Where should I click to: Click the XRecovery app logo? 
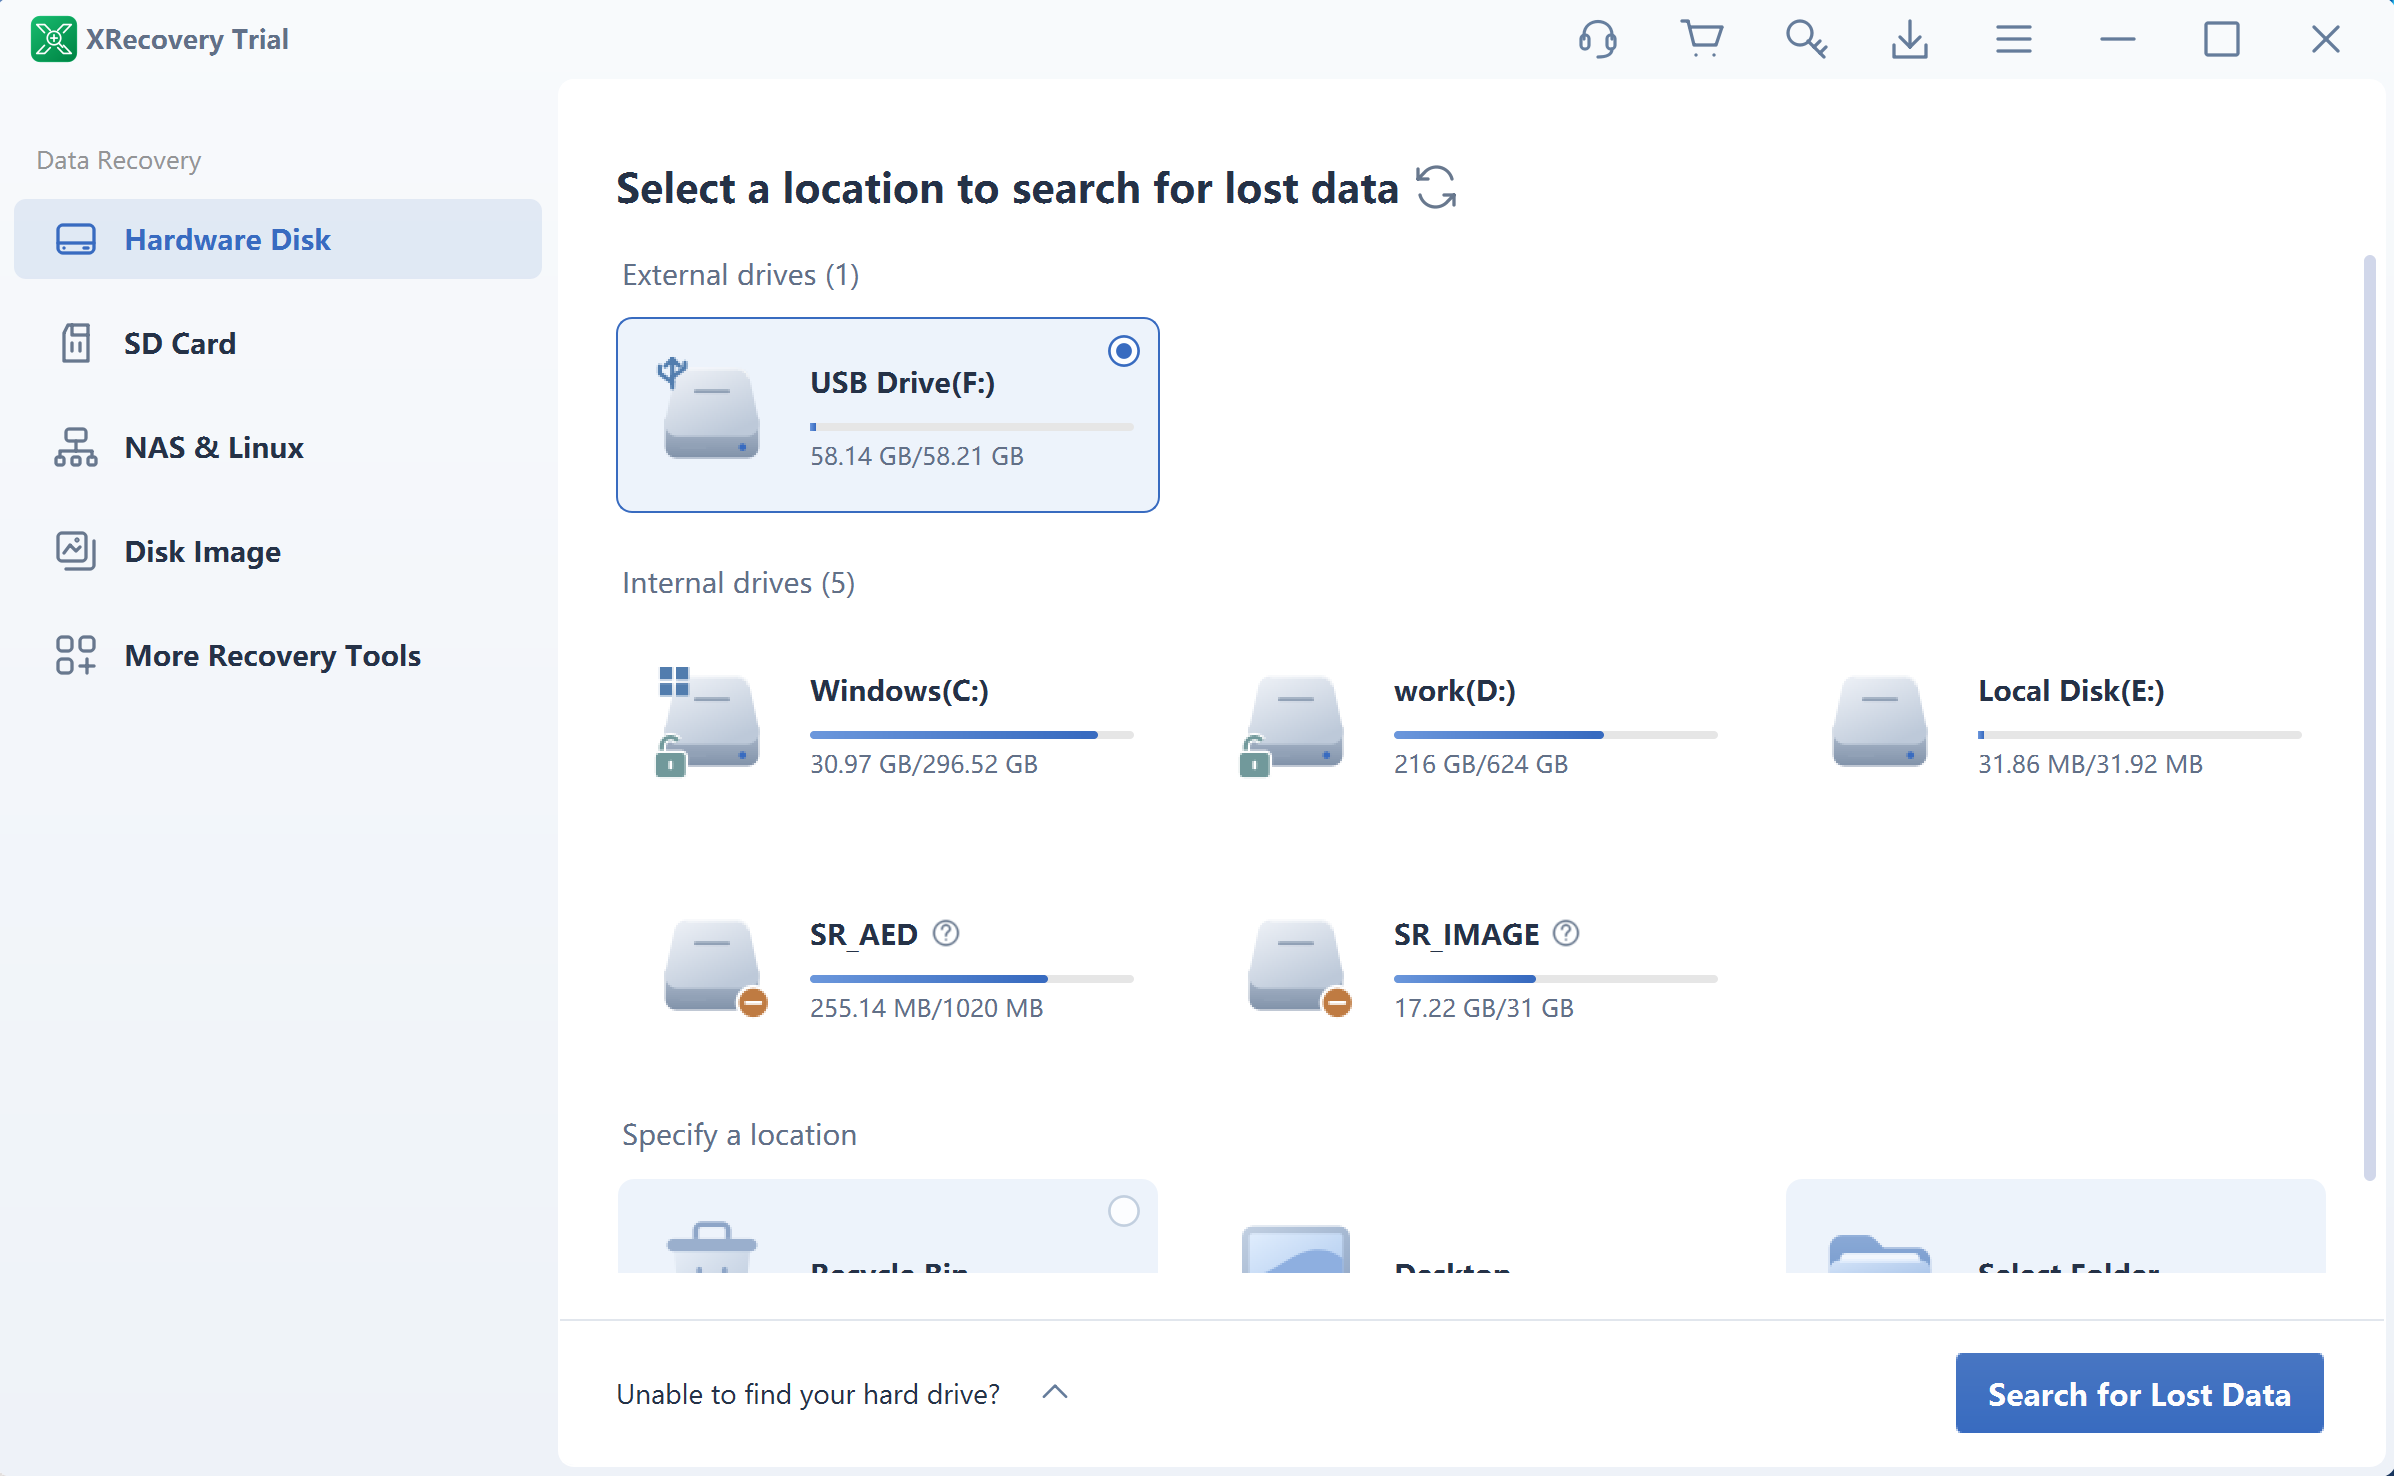pyautogui.click(x=53, y=39)
